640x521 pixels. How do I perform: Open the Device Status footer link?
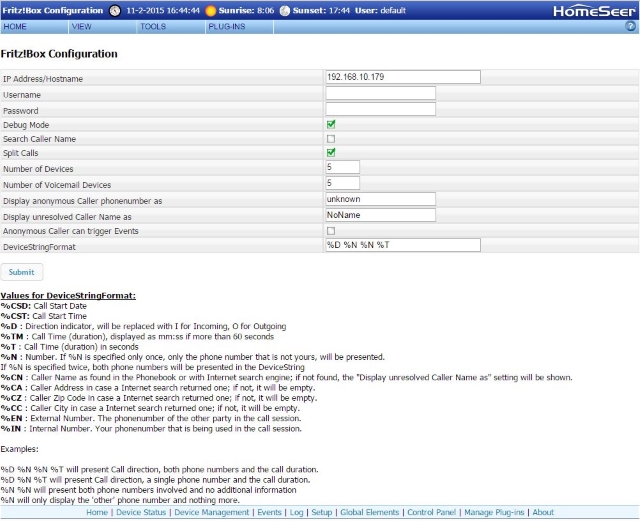click(x=141, y=512)
